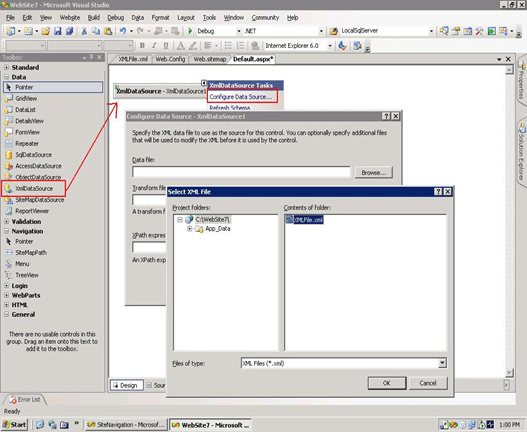Open Internet Explorer 6.0 target dropdown
Image resolution: width=527 pixels, height=432 pixels.
click(x=330, y=46)
